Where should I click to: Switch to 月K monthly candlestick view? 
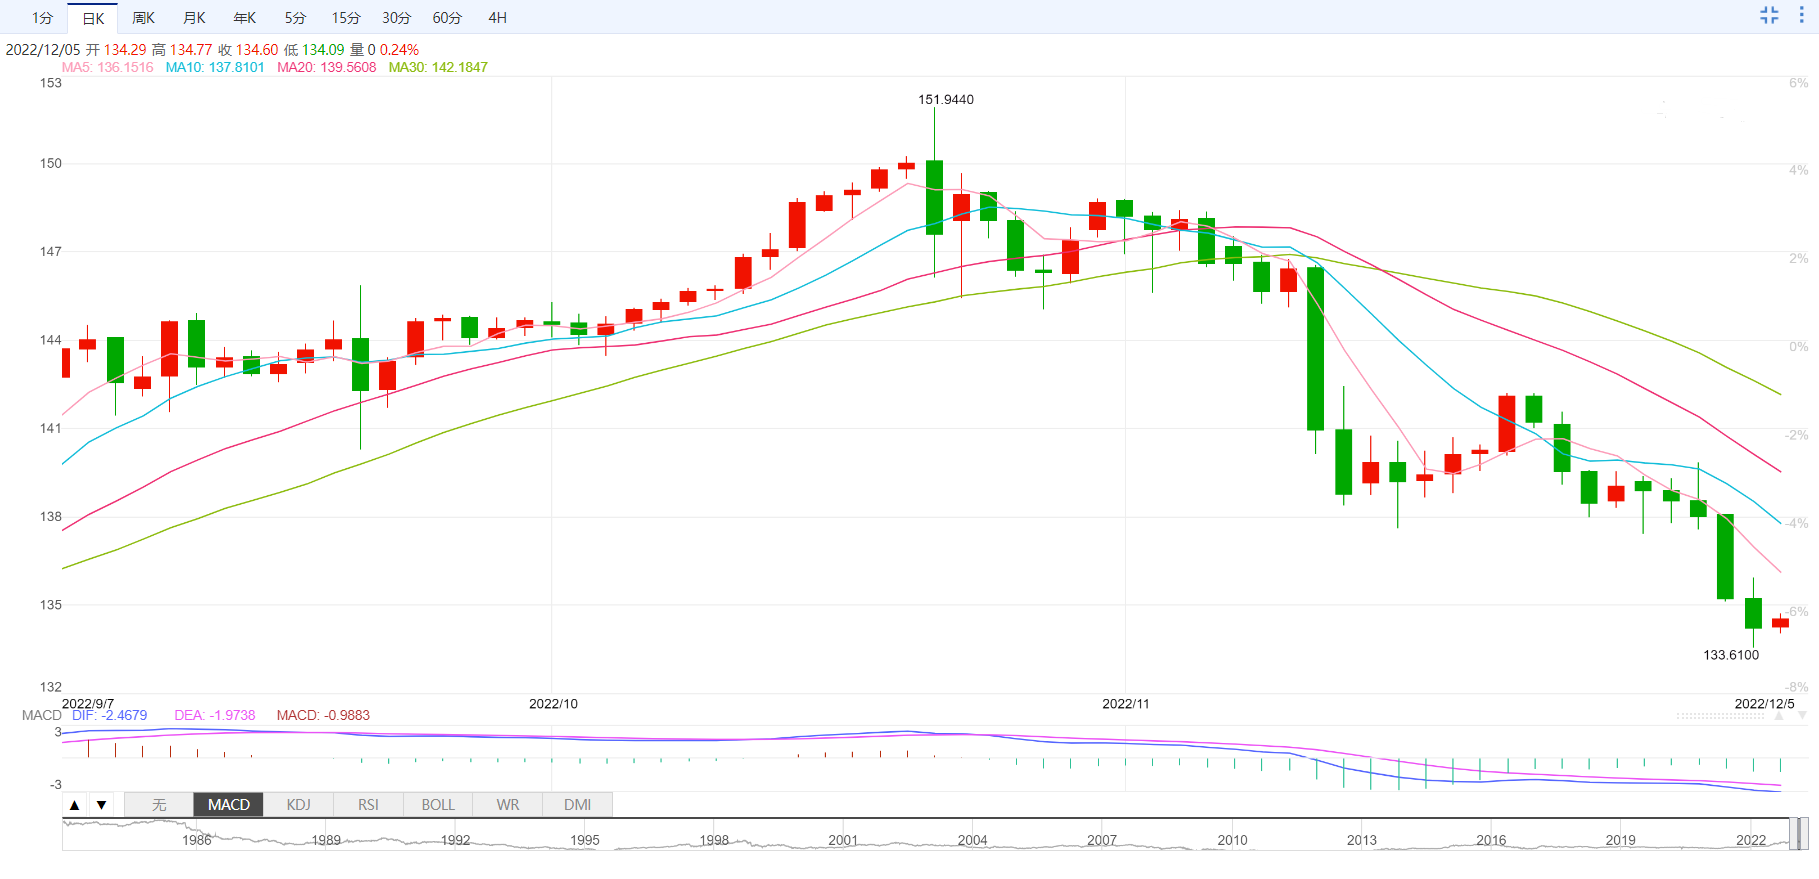pyautogui.click(x=194, y=18)
